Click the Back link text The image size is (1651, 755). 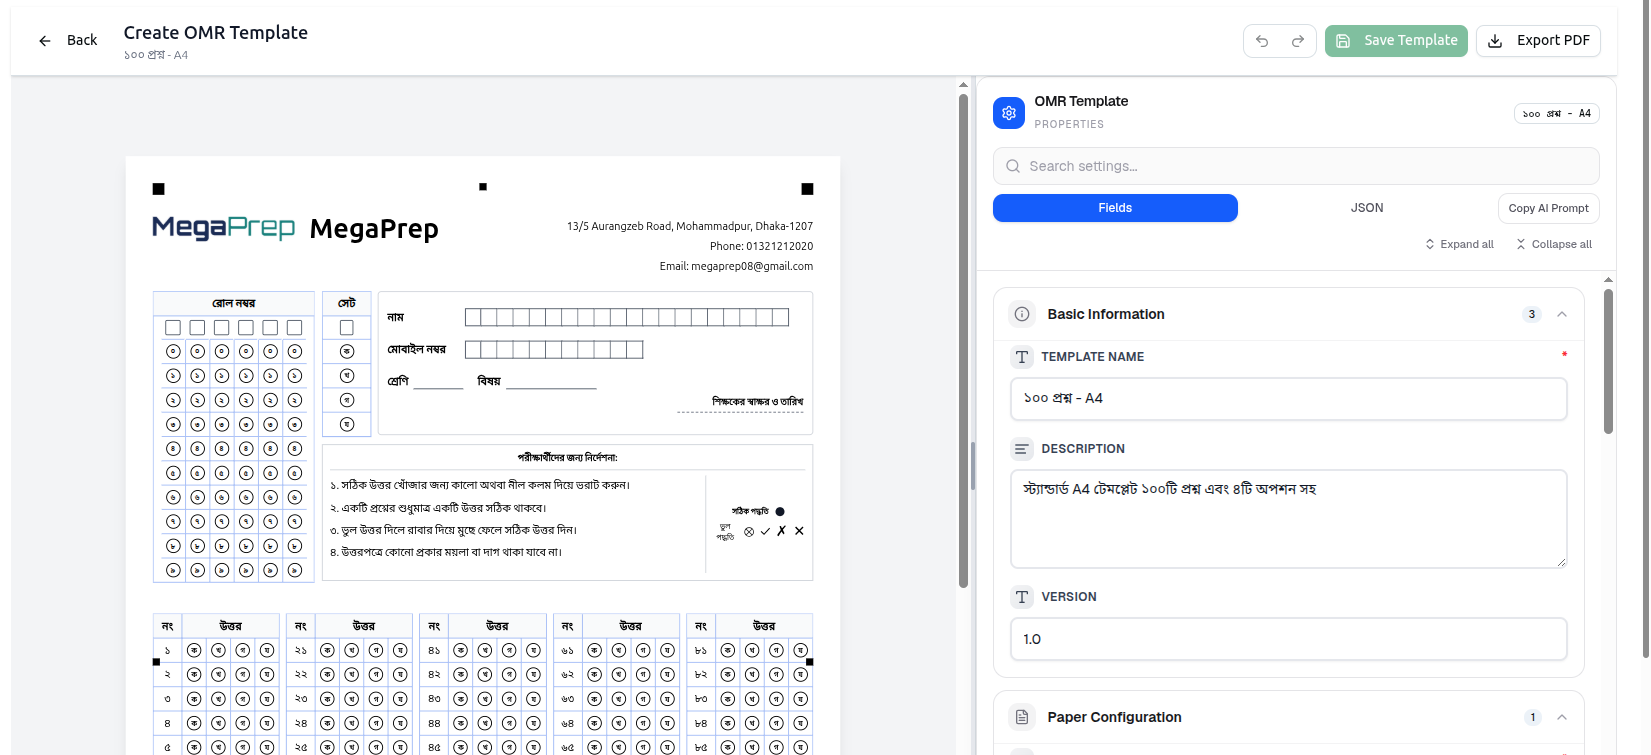click(82, 41)
